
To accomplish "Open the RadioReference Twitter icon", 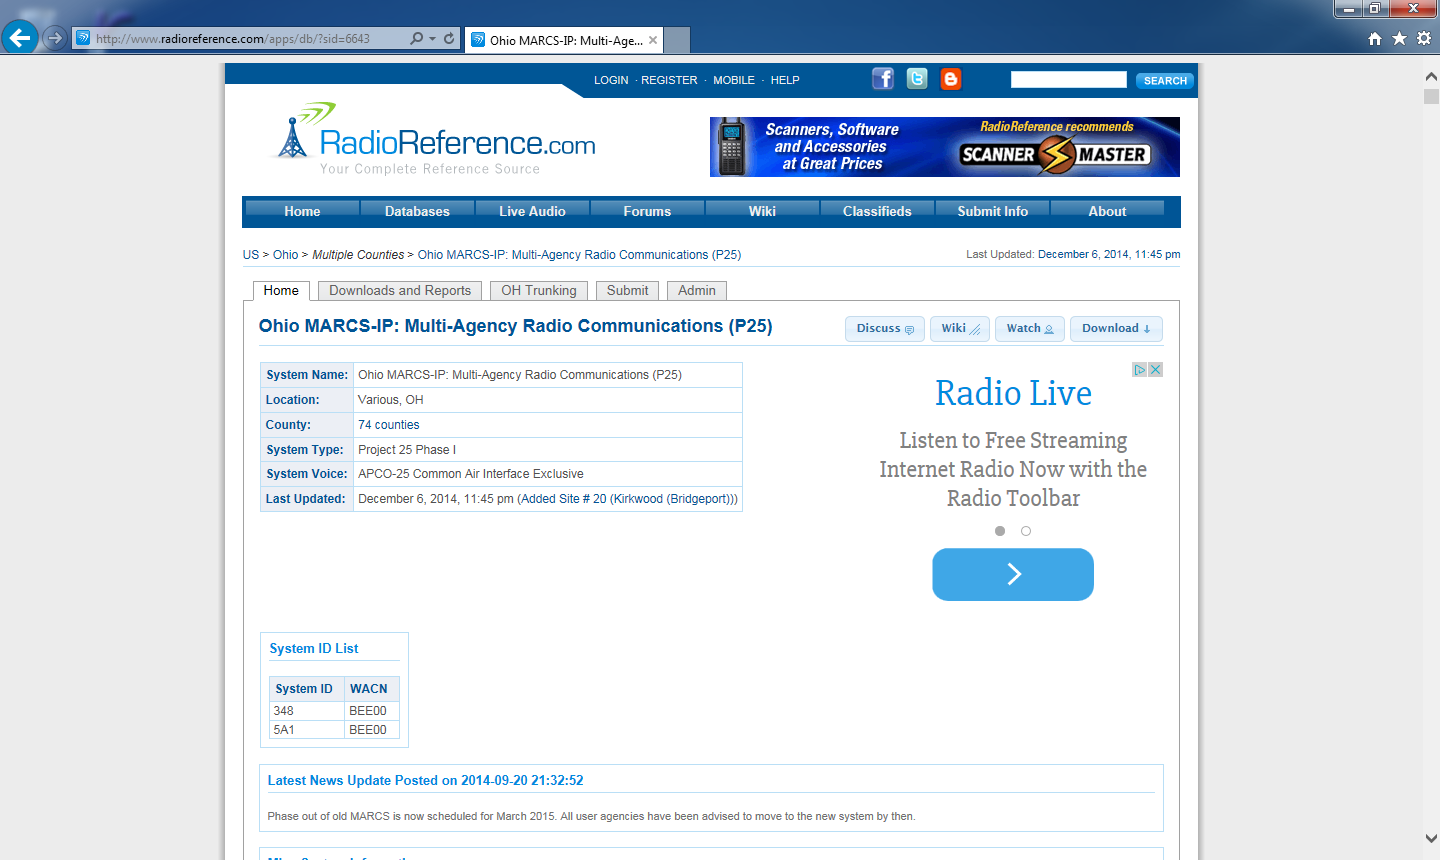I will click(x=917, y=79).
